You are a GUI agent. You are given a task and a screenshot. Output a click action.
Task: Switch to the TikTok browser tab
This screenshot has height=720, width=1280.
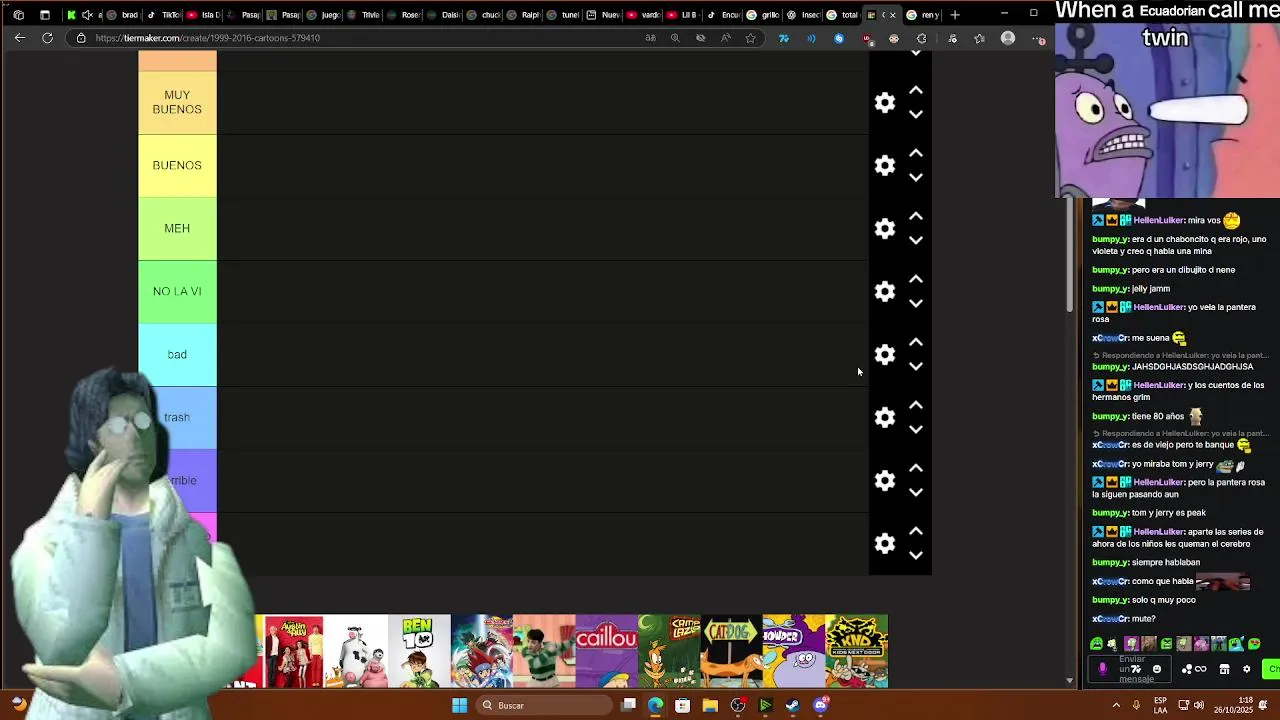(163, 15)
